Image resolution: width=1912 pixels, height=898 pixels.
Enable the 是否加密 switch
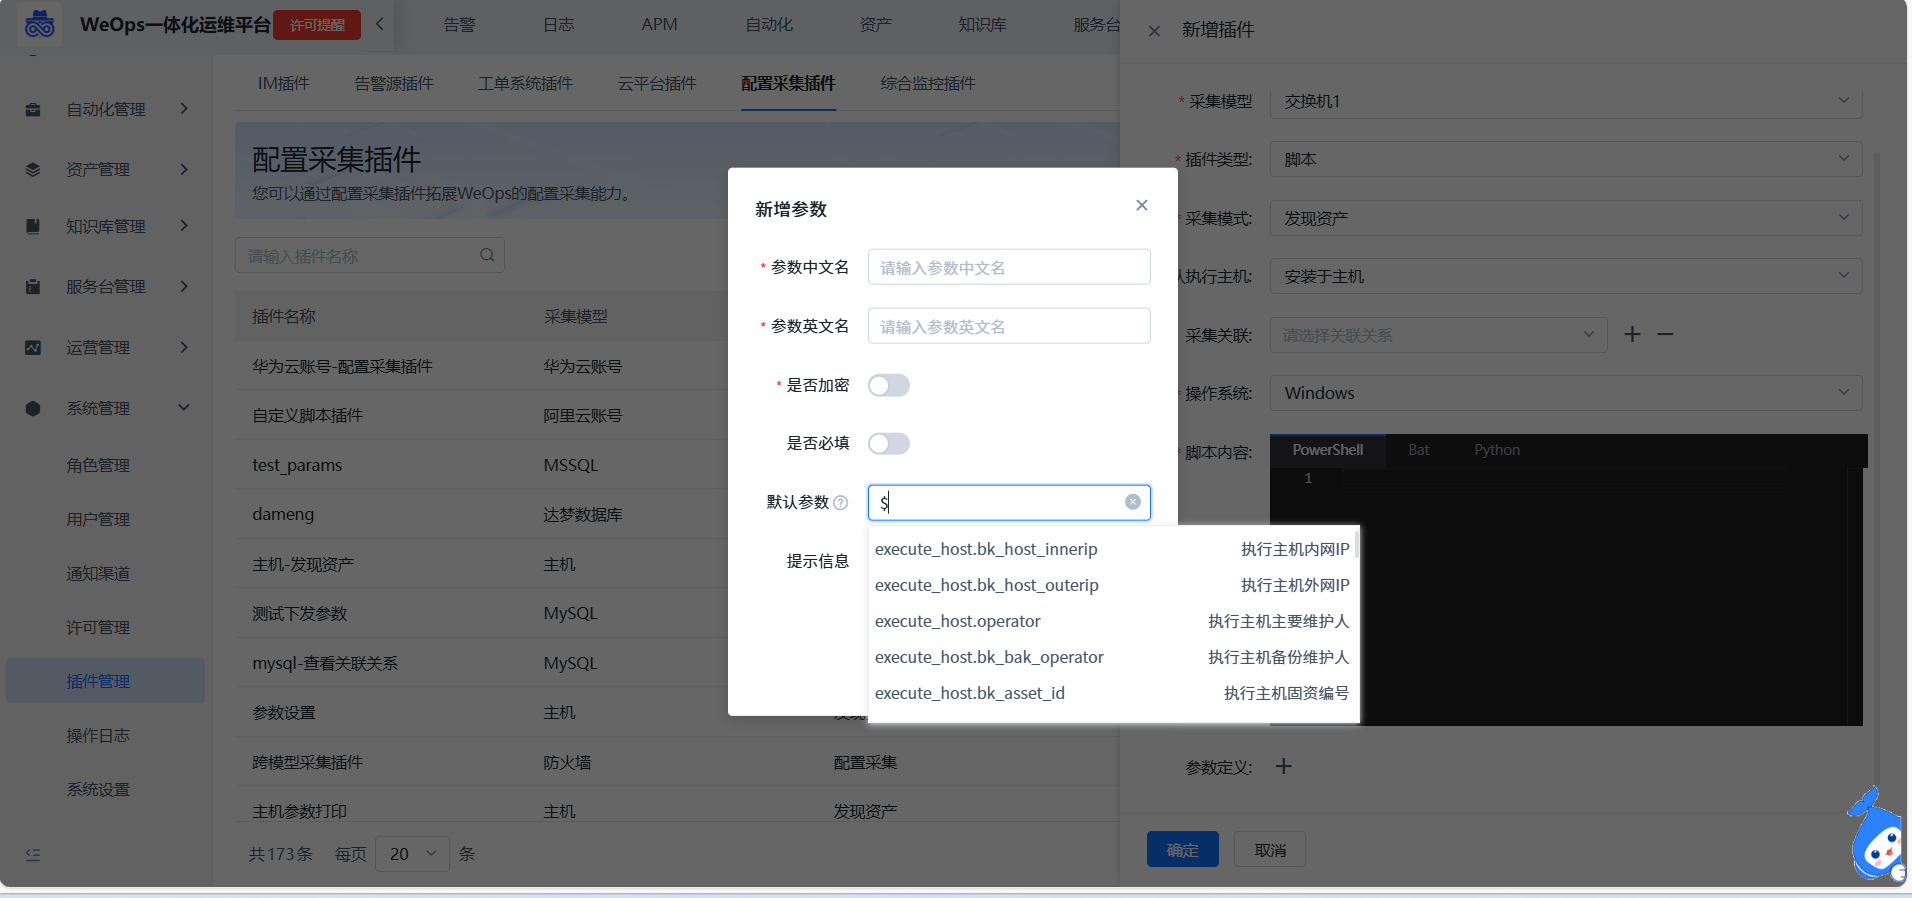(x=888, y=385)
